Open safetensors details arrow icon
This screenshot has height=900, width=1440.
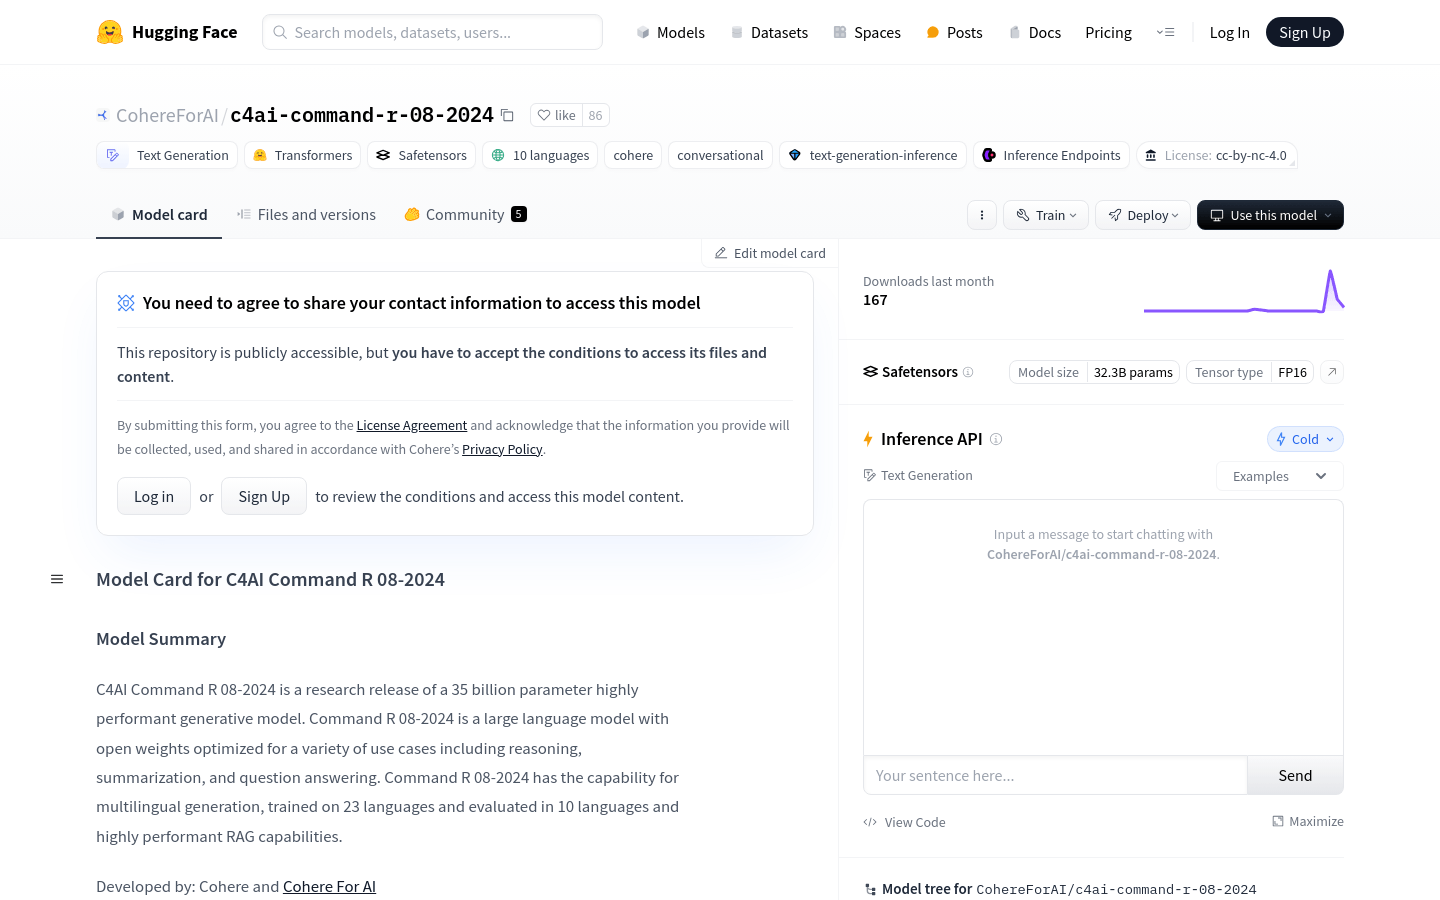coord(1332,372)
